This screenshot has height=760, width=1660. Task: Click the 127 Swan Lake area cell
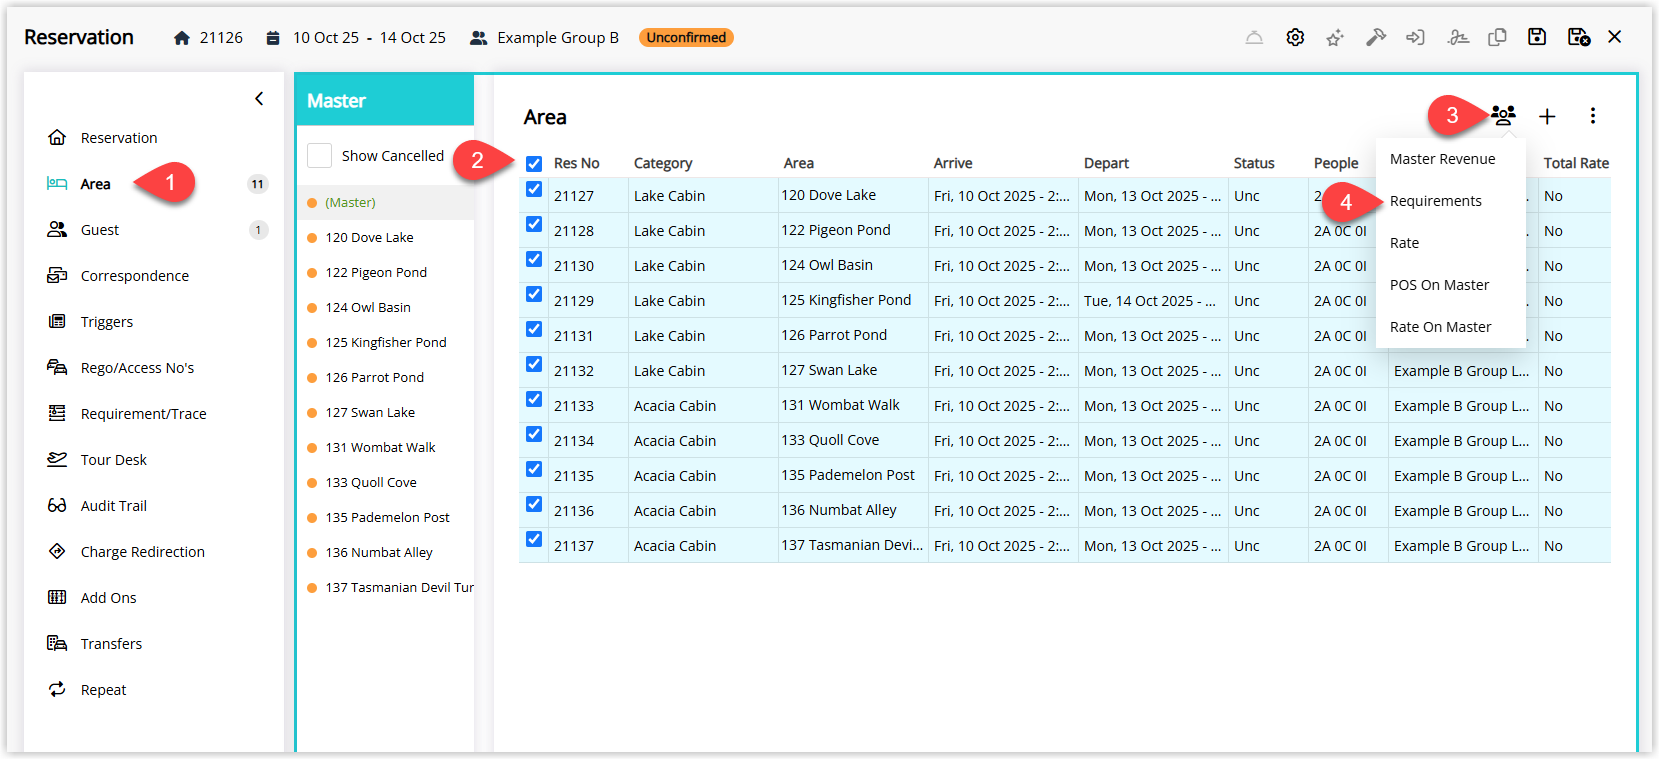853,370
